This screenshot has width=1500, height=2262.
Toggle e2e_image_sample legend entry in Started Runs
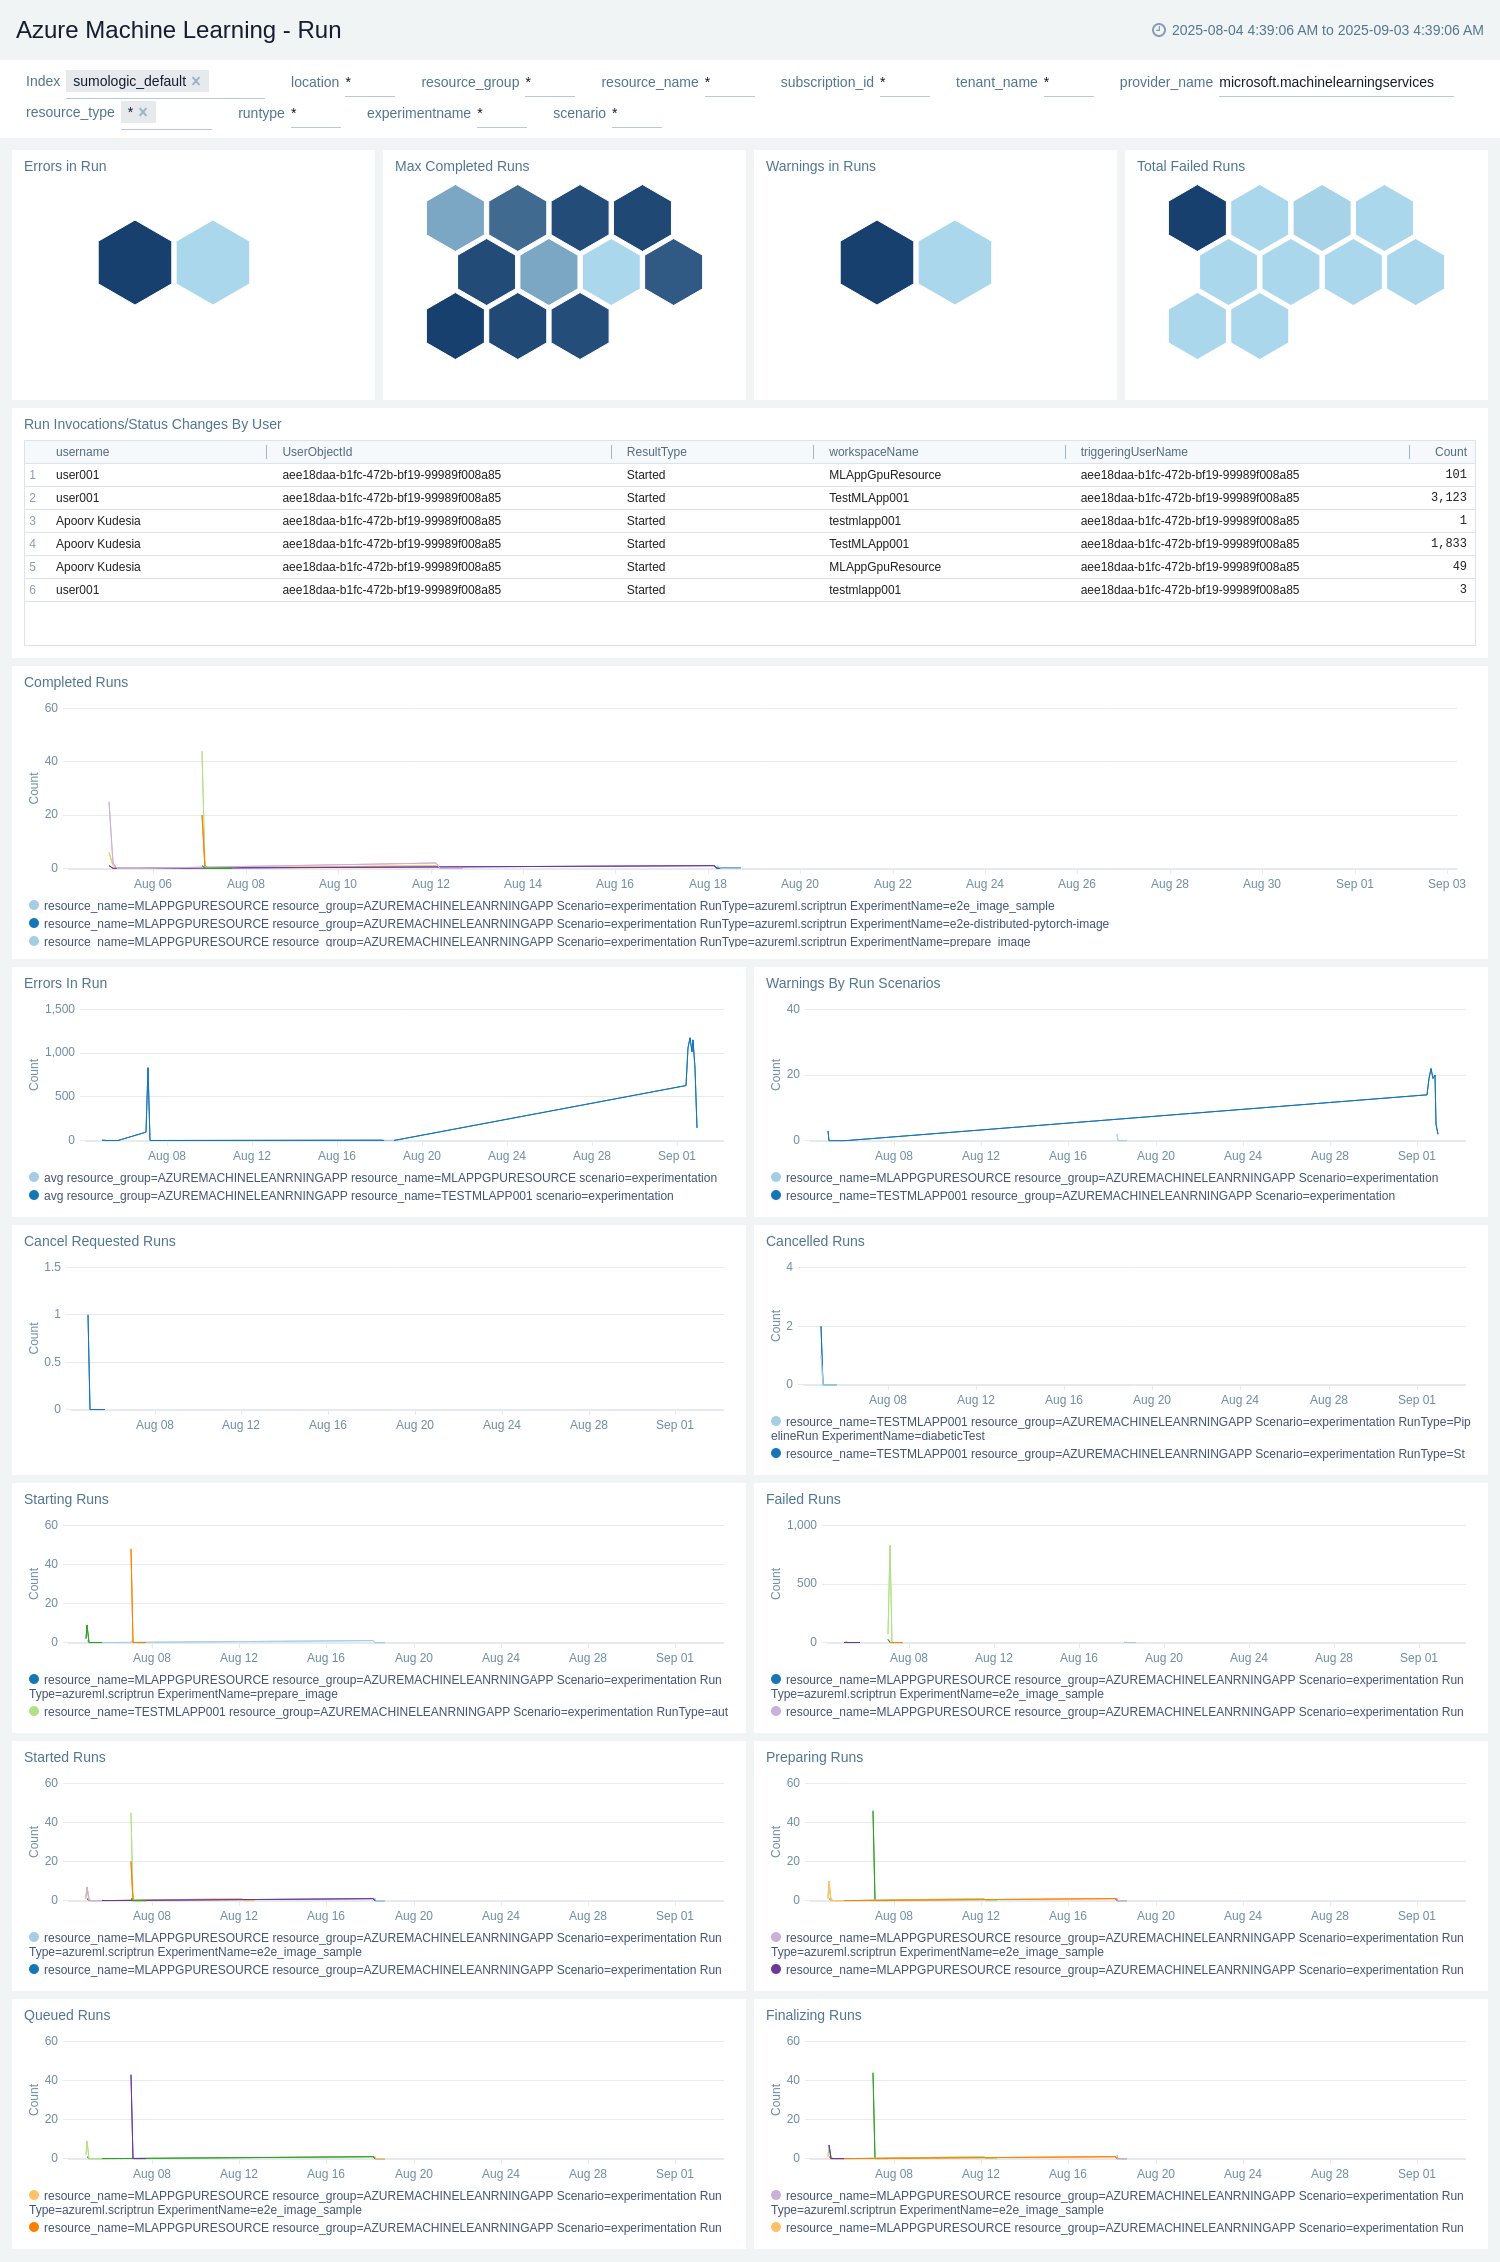[375, 1945]
